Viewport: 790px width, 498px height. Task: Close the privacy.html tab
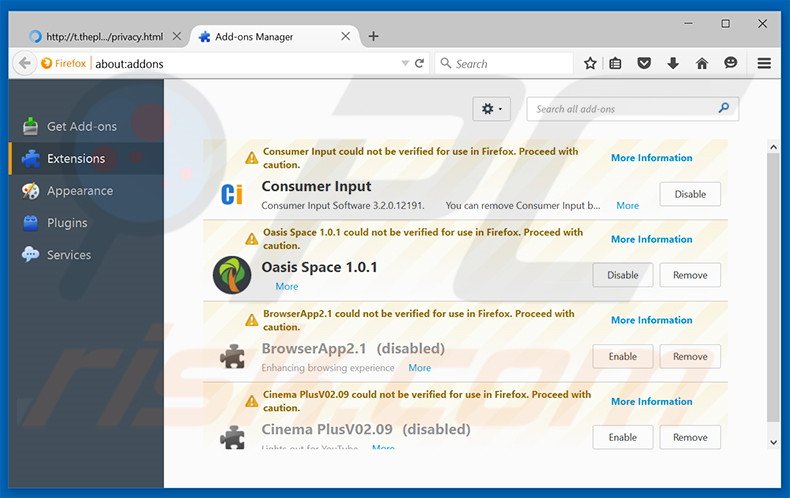click(x=177, y=36)
